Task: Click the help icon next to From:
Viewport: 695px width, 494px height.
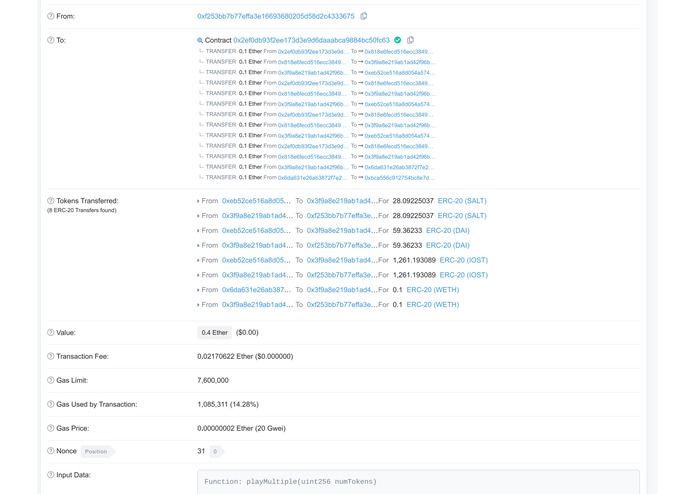Action: 51,16
